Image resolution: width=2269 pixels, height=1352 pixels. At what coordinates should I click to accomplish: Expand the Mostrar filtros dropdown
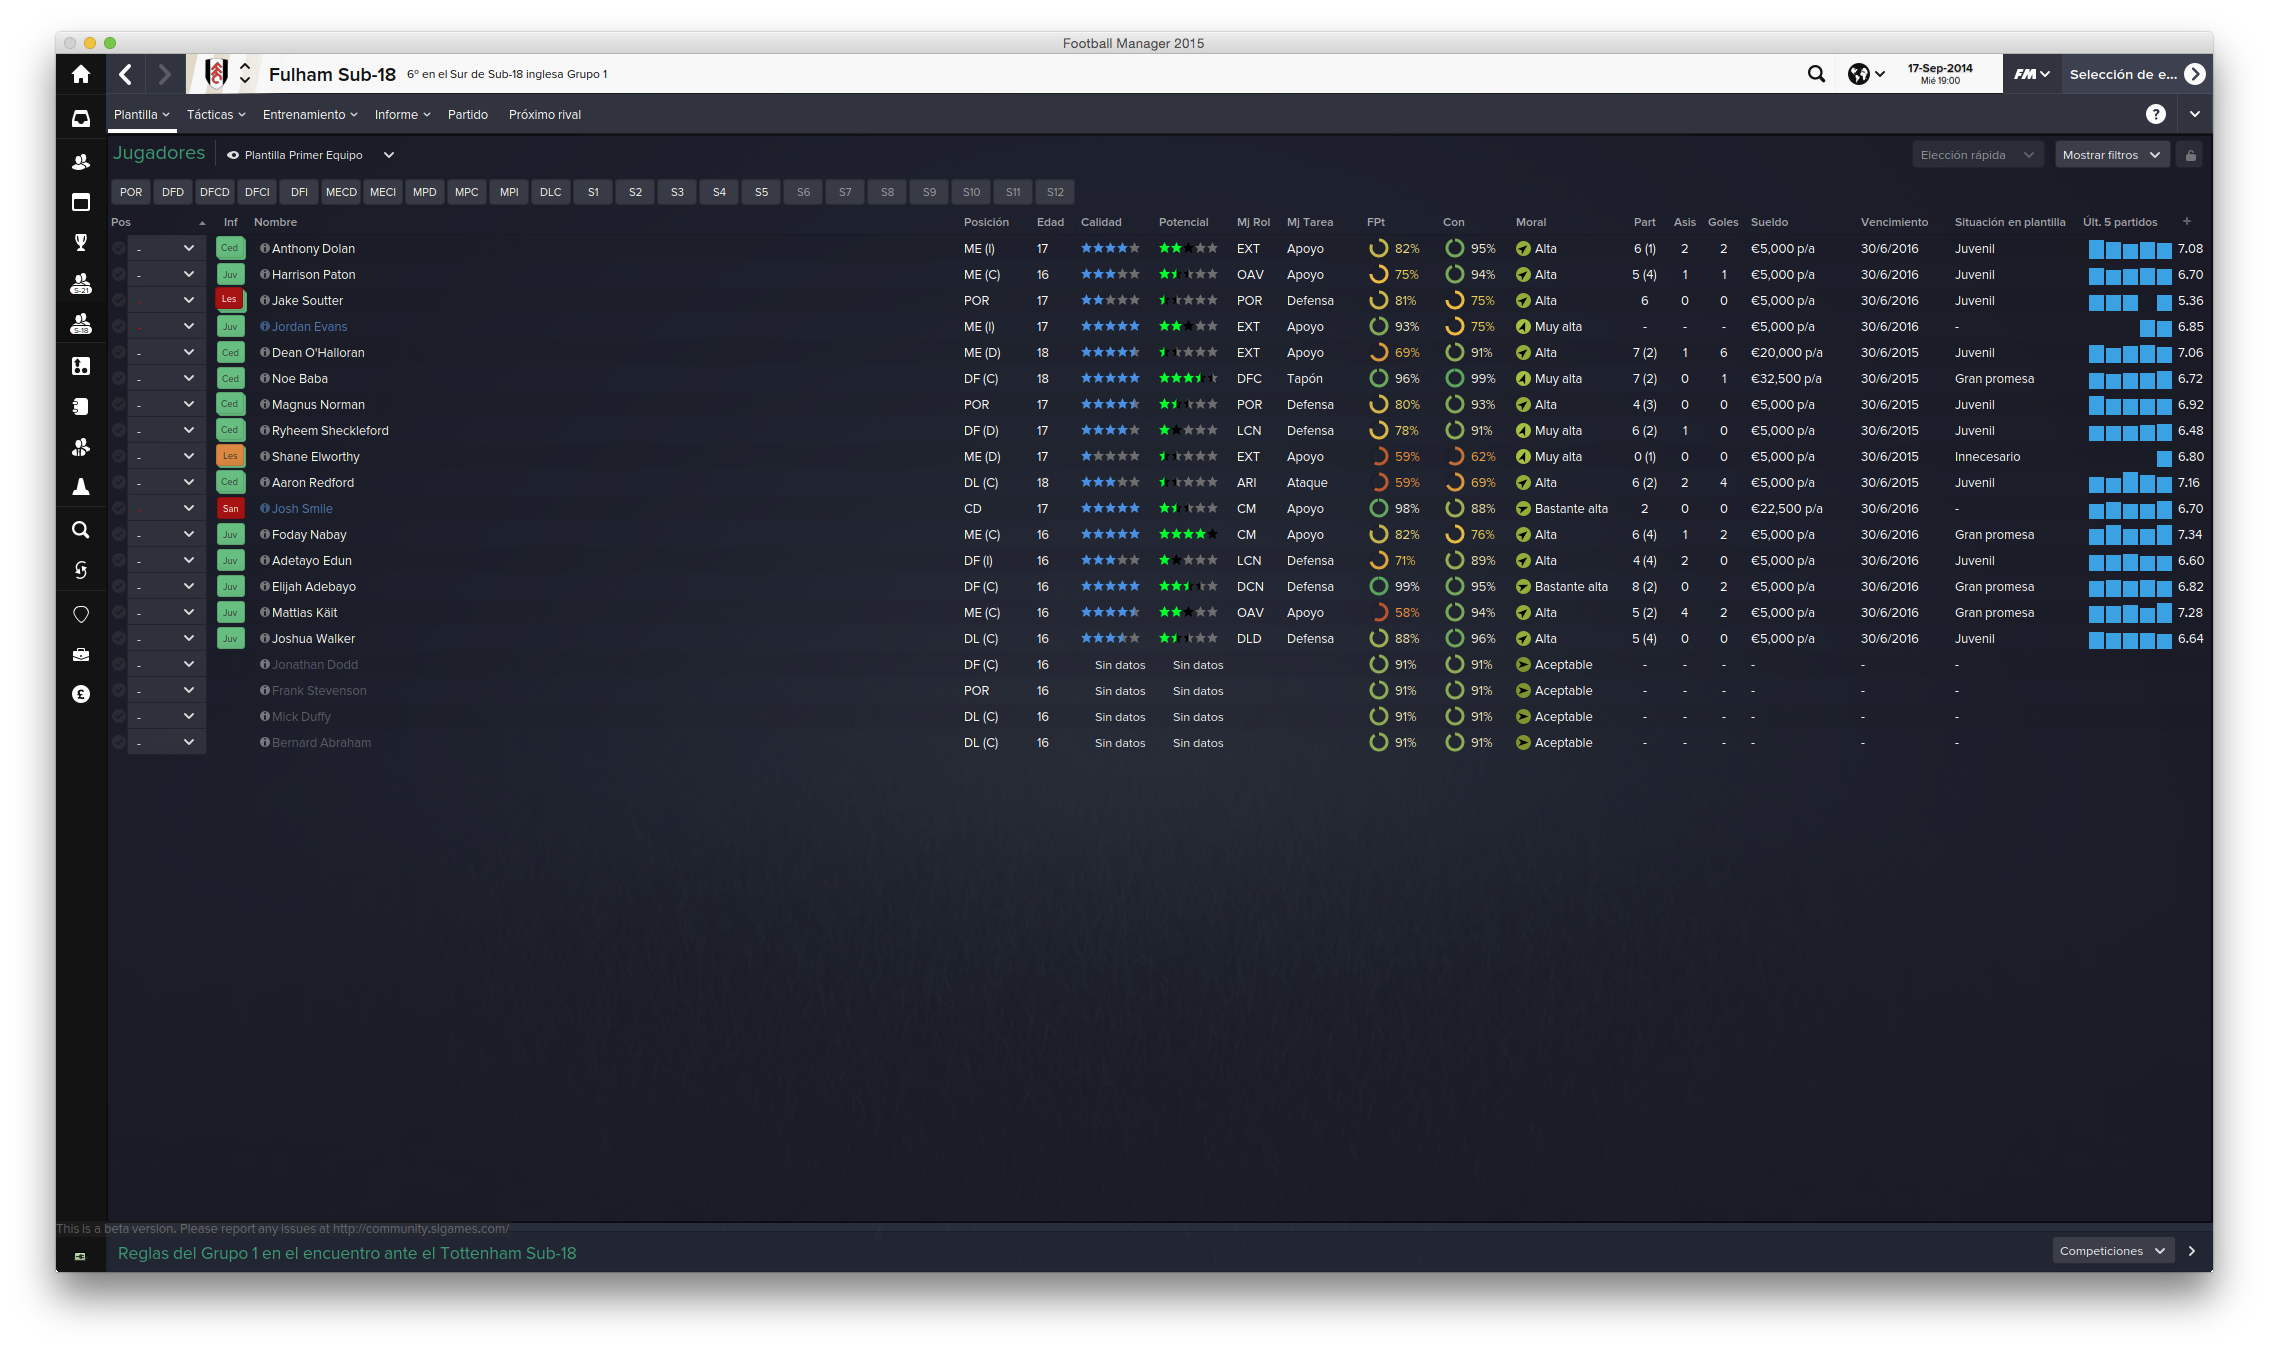click(2112, 155)
